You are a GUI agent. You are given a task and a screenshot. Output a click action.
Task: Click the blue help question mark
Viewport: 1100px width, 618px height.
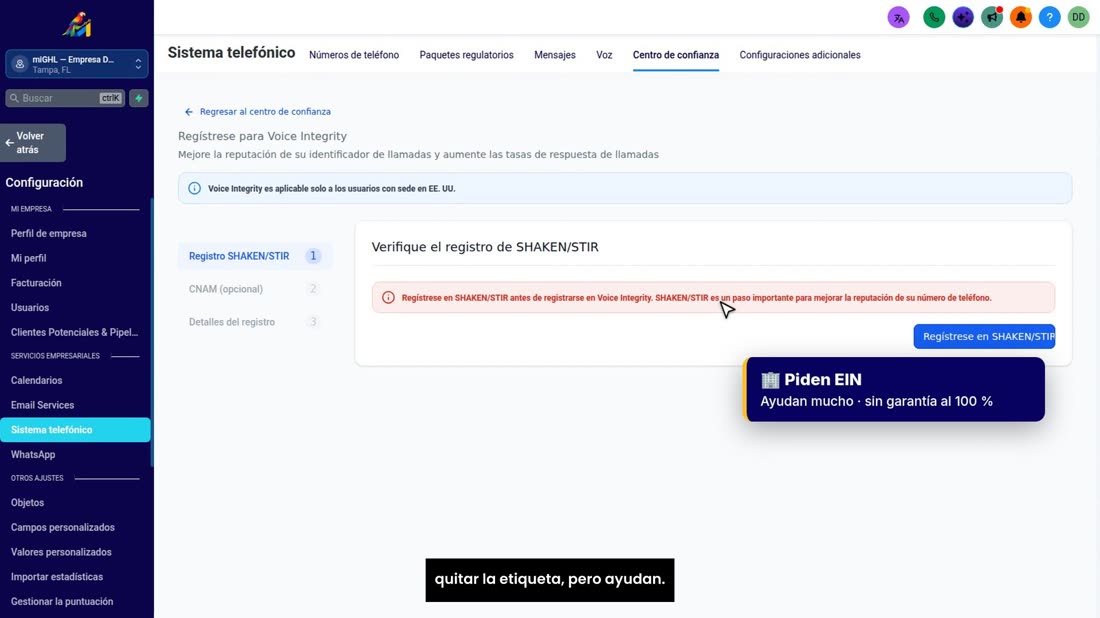[1049, 18]
